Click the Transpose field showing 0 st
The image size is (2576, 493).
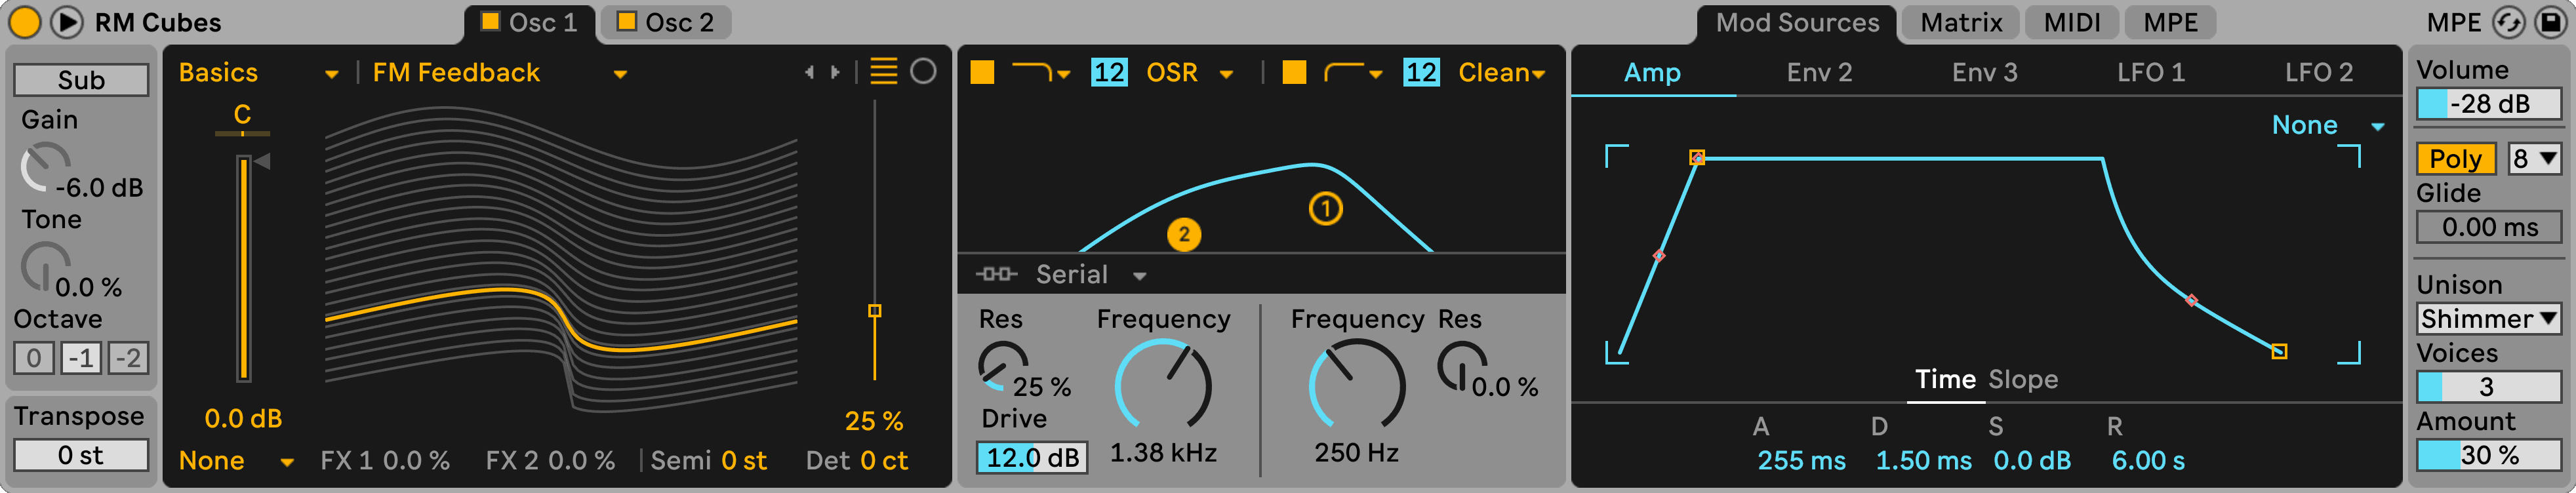pos(81,455)
